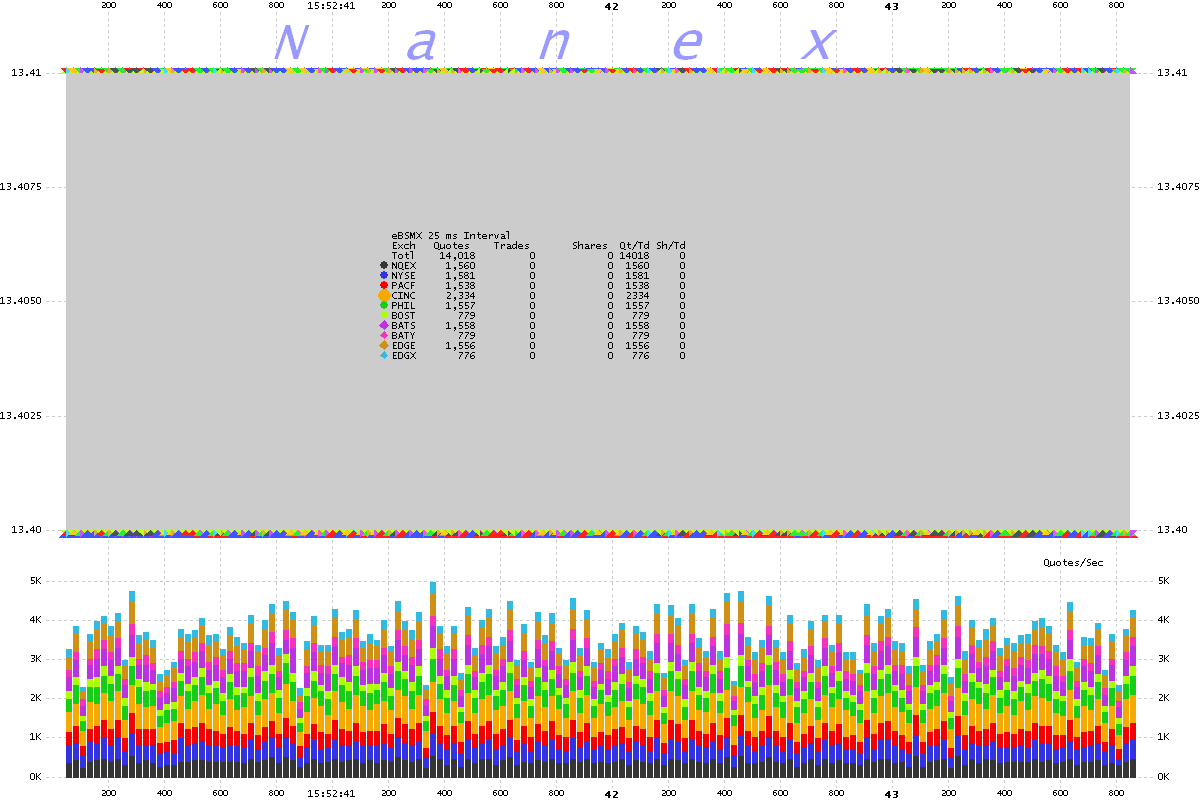Click the 'Sh/Td' column header
1200x800 pixels.
tap(671, 245)
